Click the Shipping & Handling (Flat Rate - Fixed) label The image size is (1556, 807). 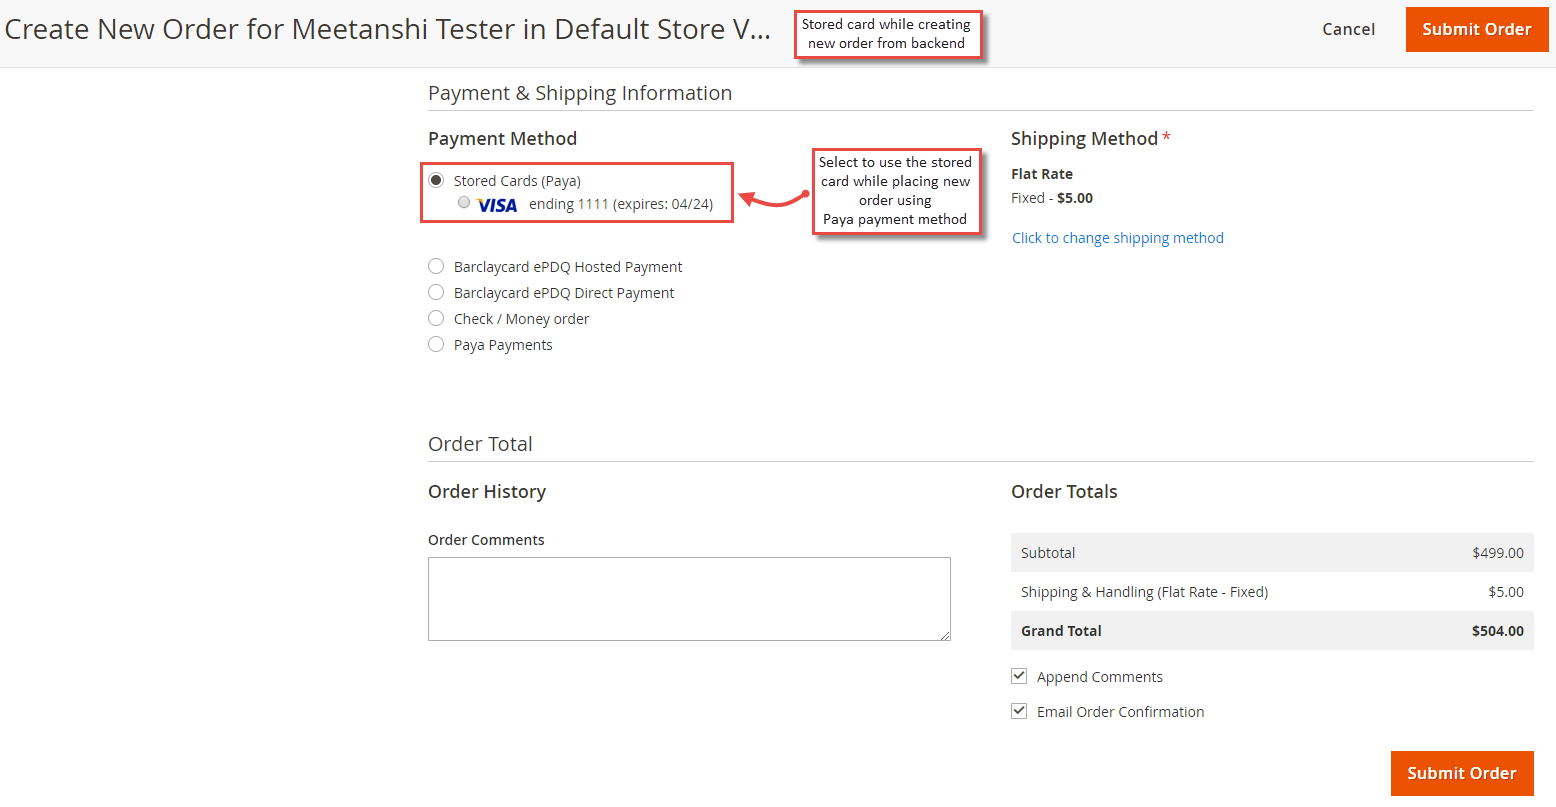click(1144, 592)
